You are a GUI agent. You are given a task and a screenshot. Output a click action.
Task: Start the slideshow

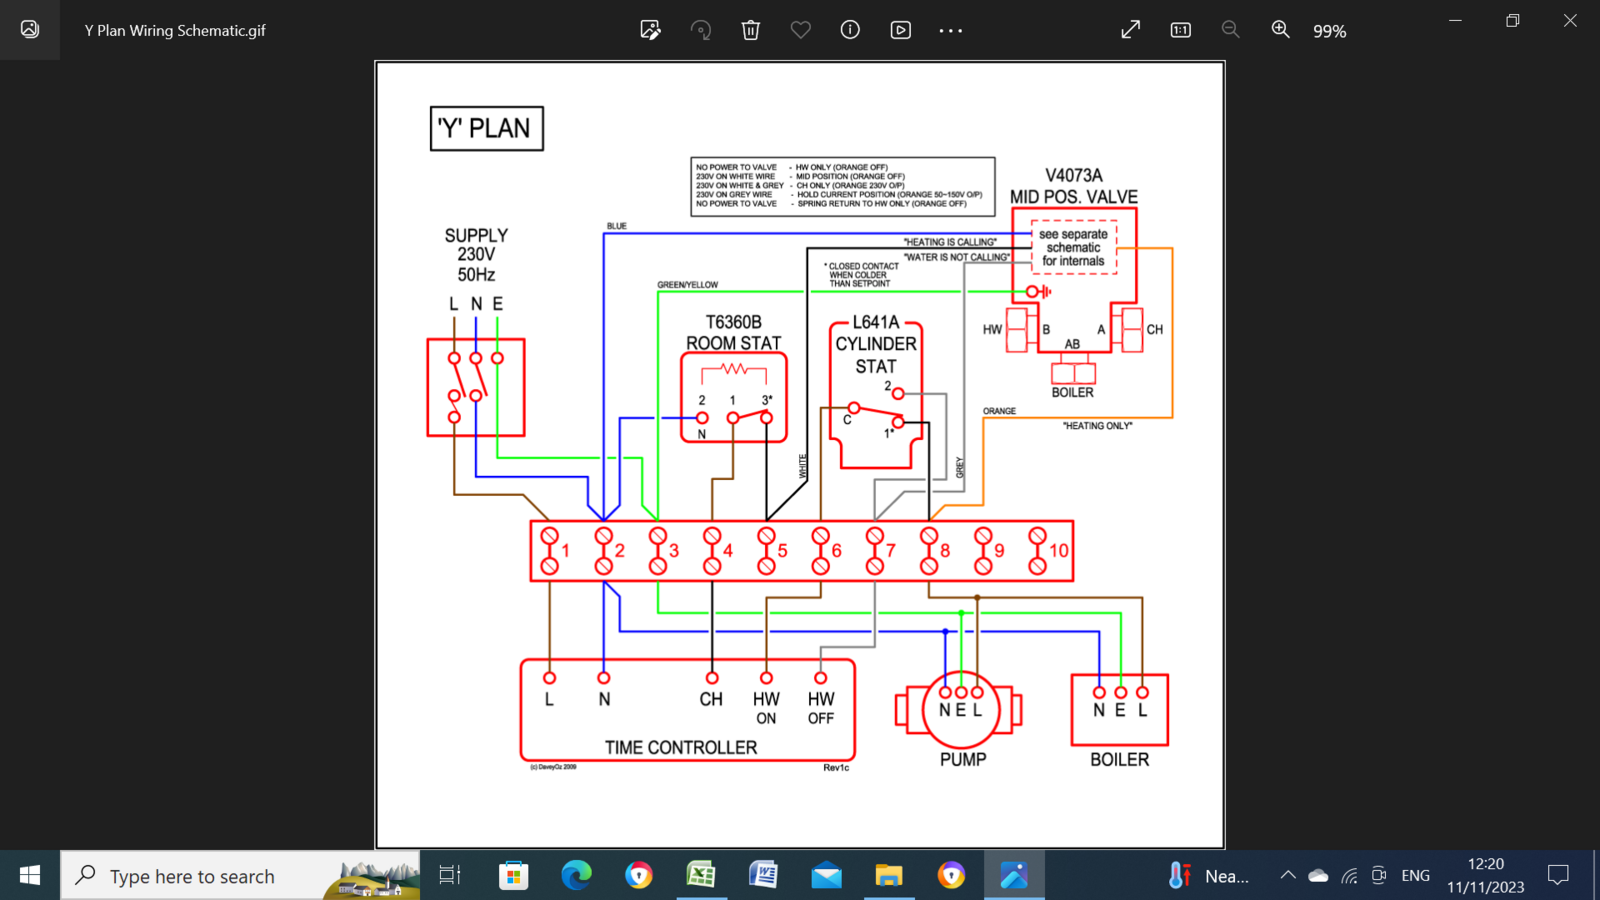[900, 30]
